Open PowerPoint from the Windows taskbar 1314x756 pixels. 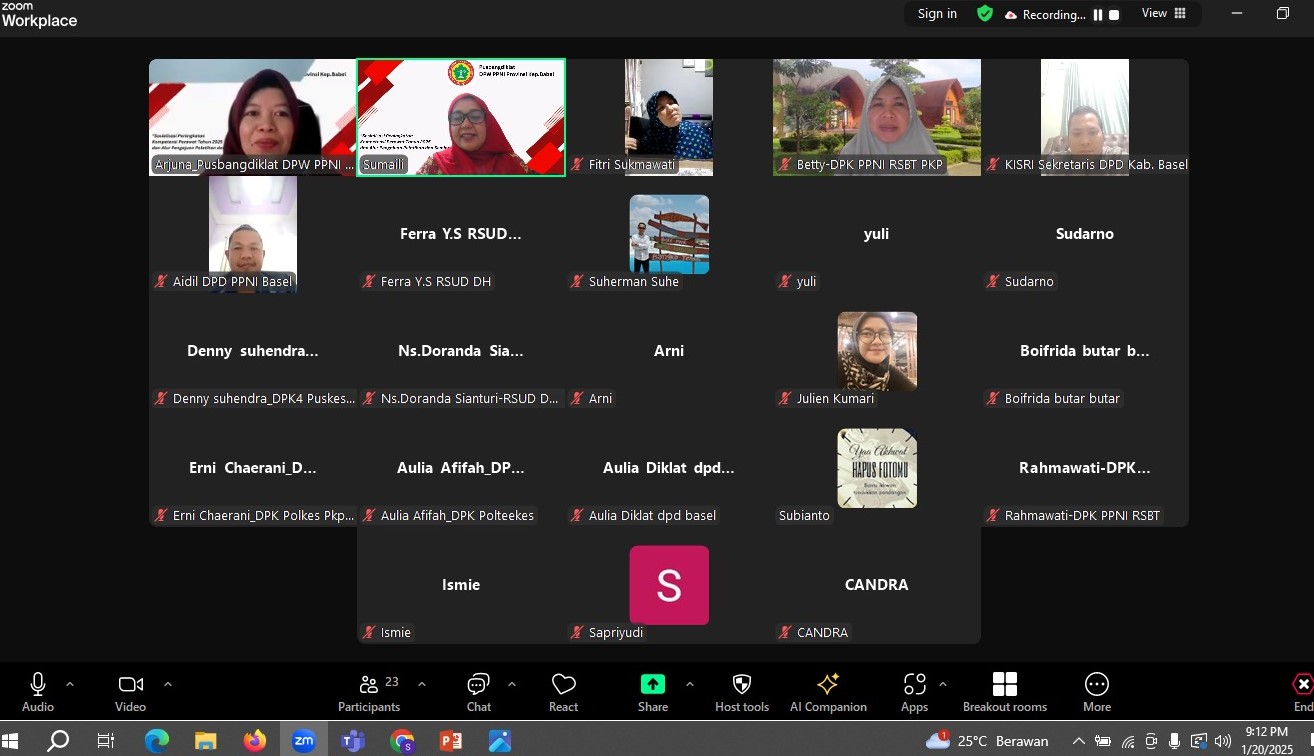point(451,741)
